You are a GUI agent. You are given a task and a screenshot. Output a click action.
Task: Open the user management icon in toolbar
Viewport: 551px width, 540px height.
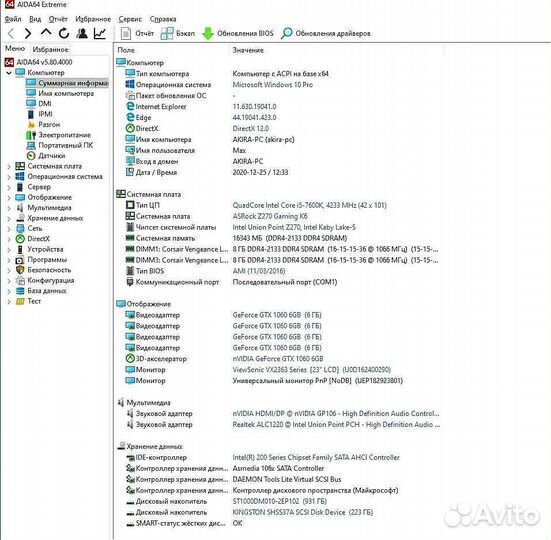pyautogui.click(x=82, y=33)
